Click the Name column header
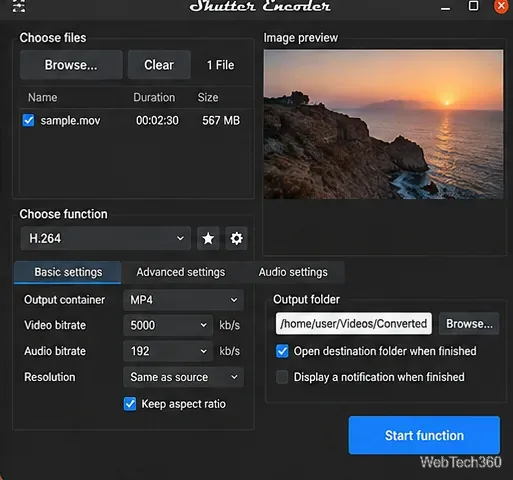 pyautogui.click(x=42, y=98)
